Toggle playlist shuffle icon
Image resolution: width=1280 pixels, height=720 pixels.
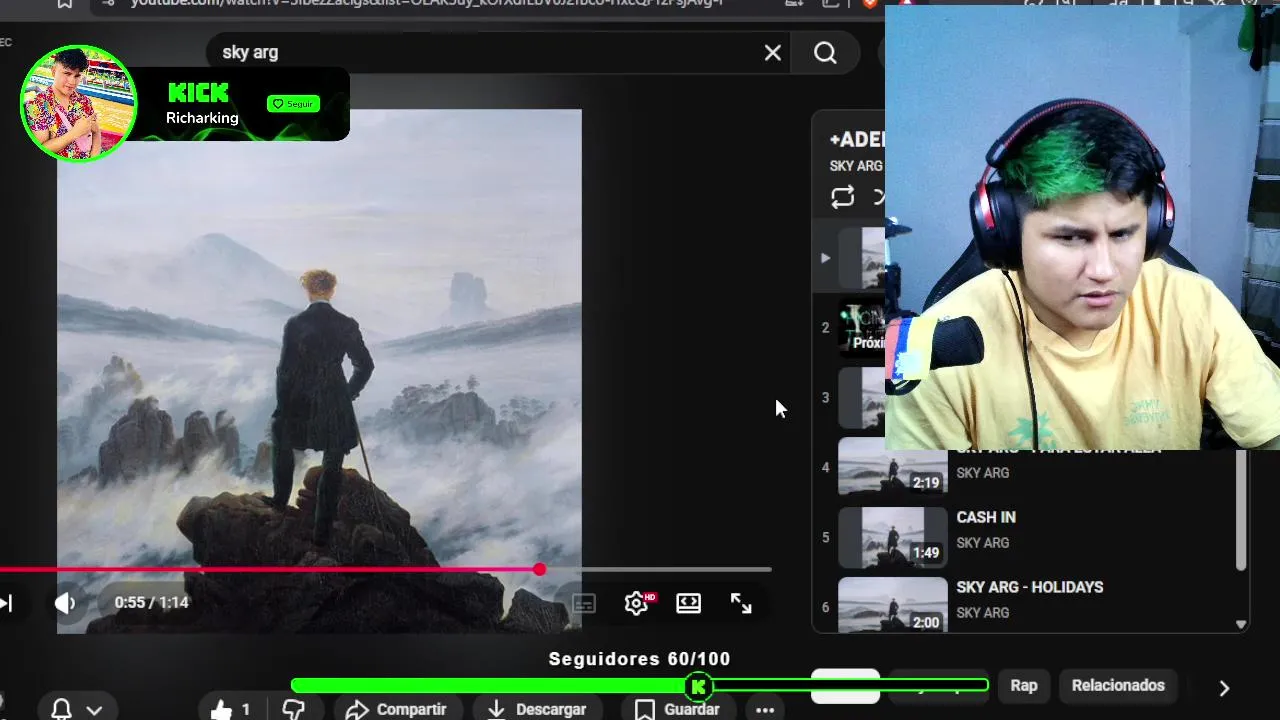pyautogui.click(x=878, y=197)
